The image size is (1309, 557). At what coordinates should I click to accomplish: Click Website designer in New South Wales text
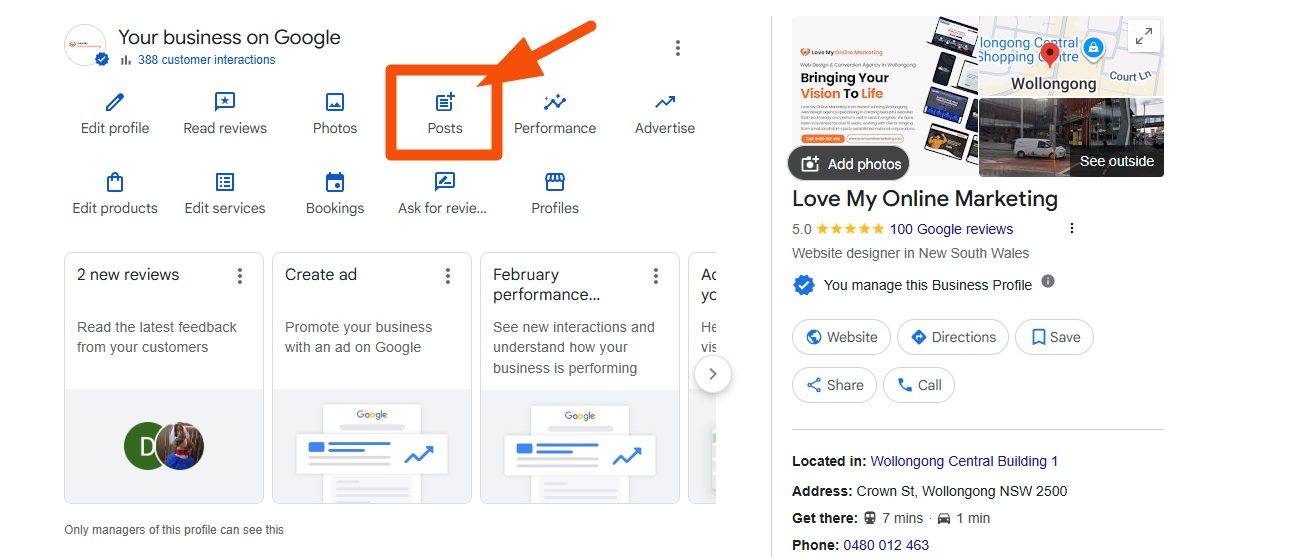[910, 253]
